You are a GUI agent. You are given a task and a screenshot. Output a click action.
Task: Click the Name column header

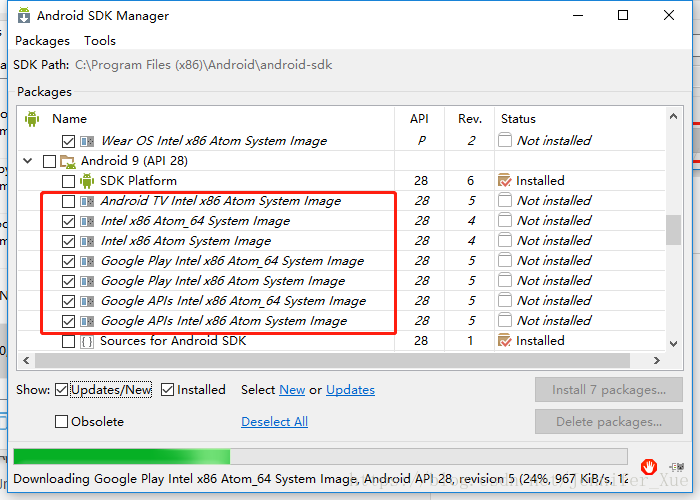(x=69, y=119)
